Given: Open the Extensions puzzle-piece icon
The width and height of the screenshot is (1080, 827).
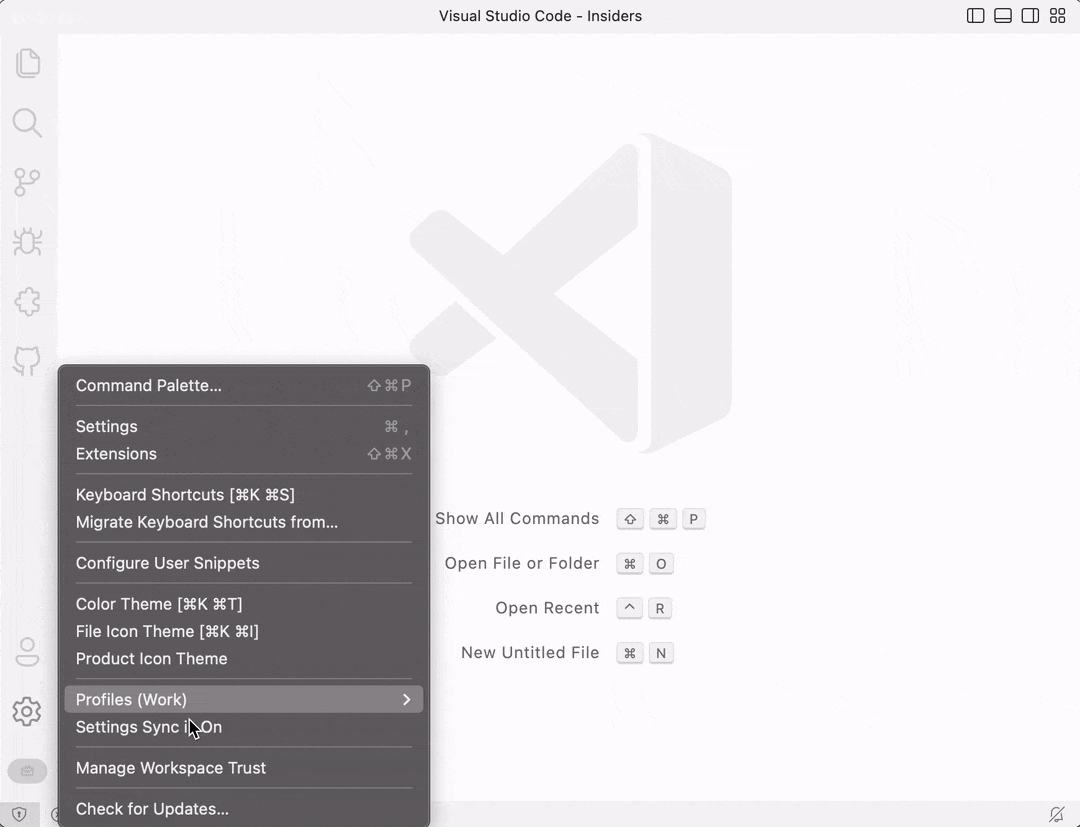Looking at the screenshot, I should [x=27, y=302].
